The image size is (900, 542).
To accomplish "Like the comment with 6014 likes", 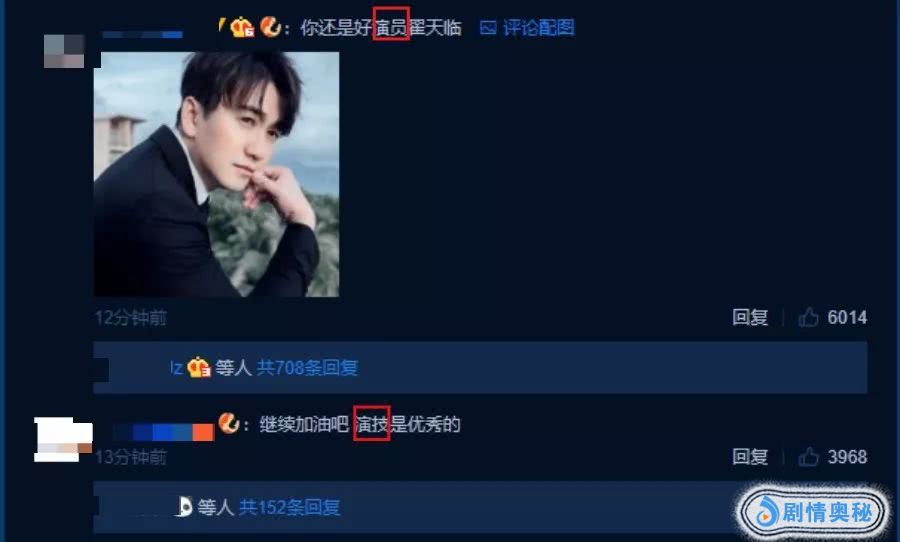I will pyautogui.click(x=808, y=316).
